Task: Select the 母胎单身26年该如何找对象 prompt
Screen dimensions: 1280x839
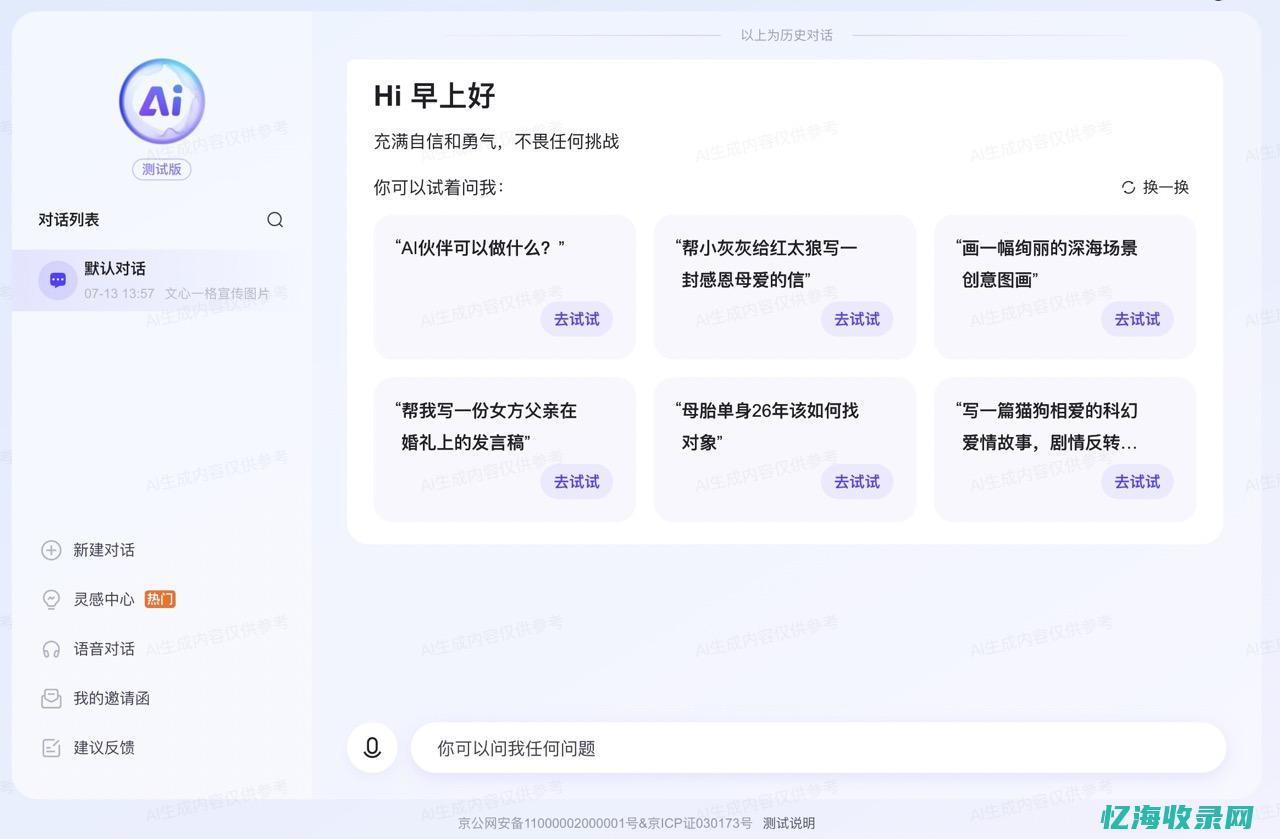Action: 766,426
